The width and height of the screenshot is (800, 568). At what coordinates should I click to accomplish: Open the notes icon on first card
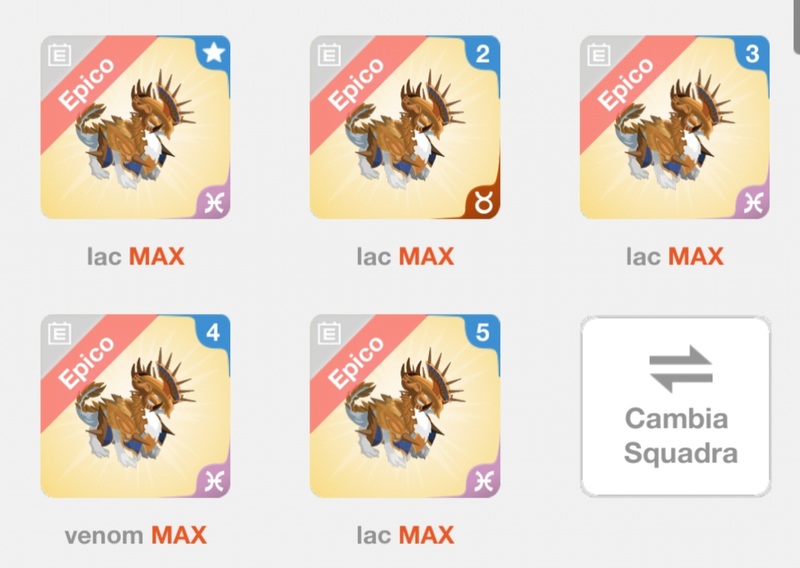coord(60,55)
